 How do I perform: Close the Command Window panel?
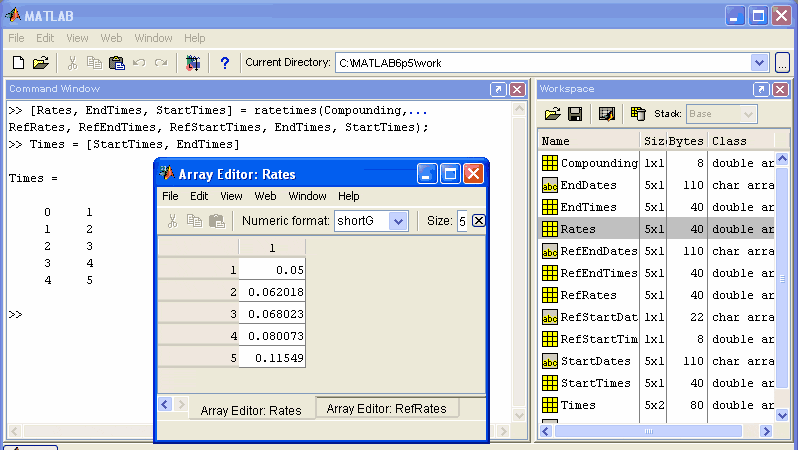click(x=517, y=89)
